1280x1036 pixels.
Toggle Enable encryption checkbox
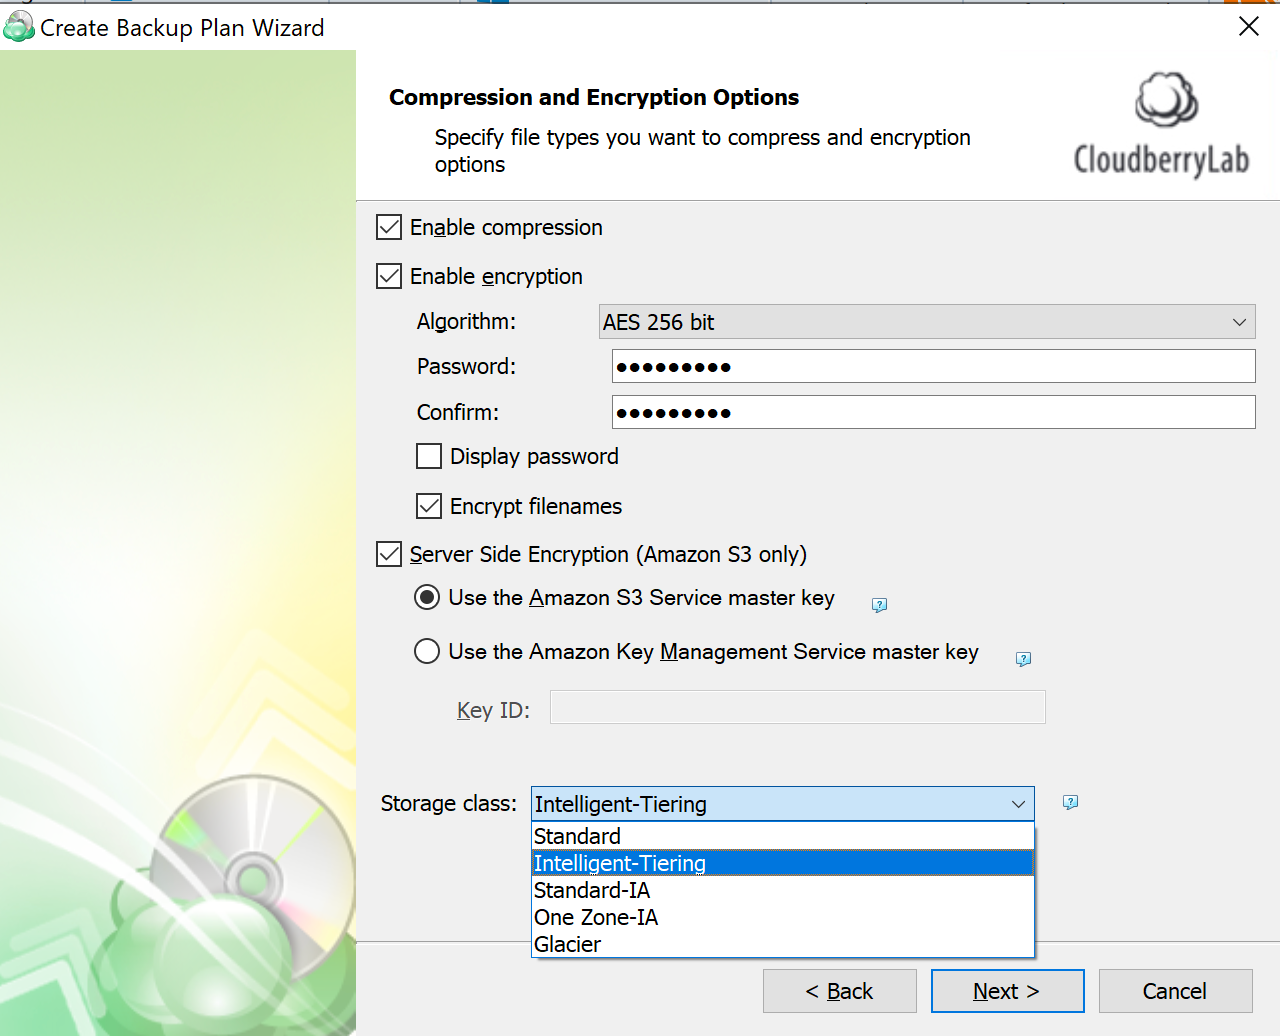pyautogui.click(x=389, y=276)
